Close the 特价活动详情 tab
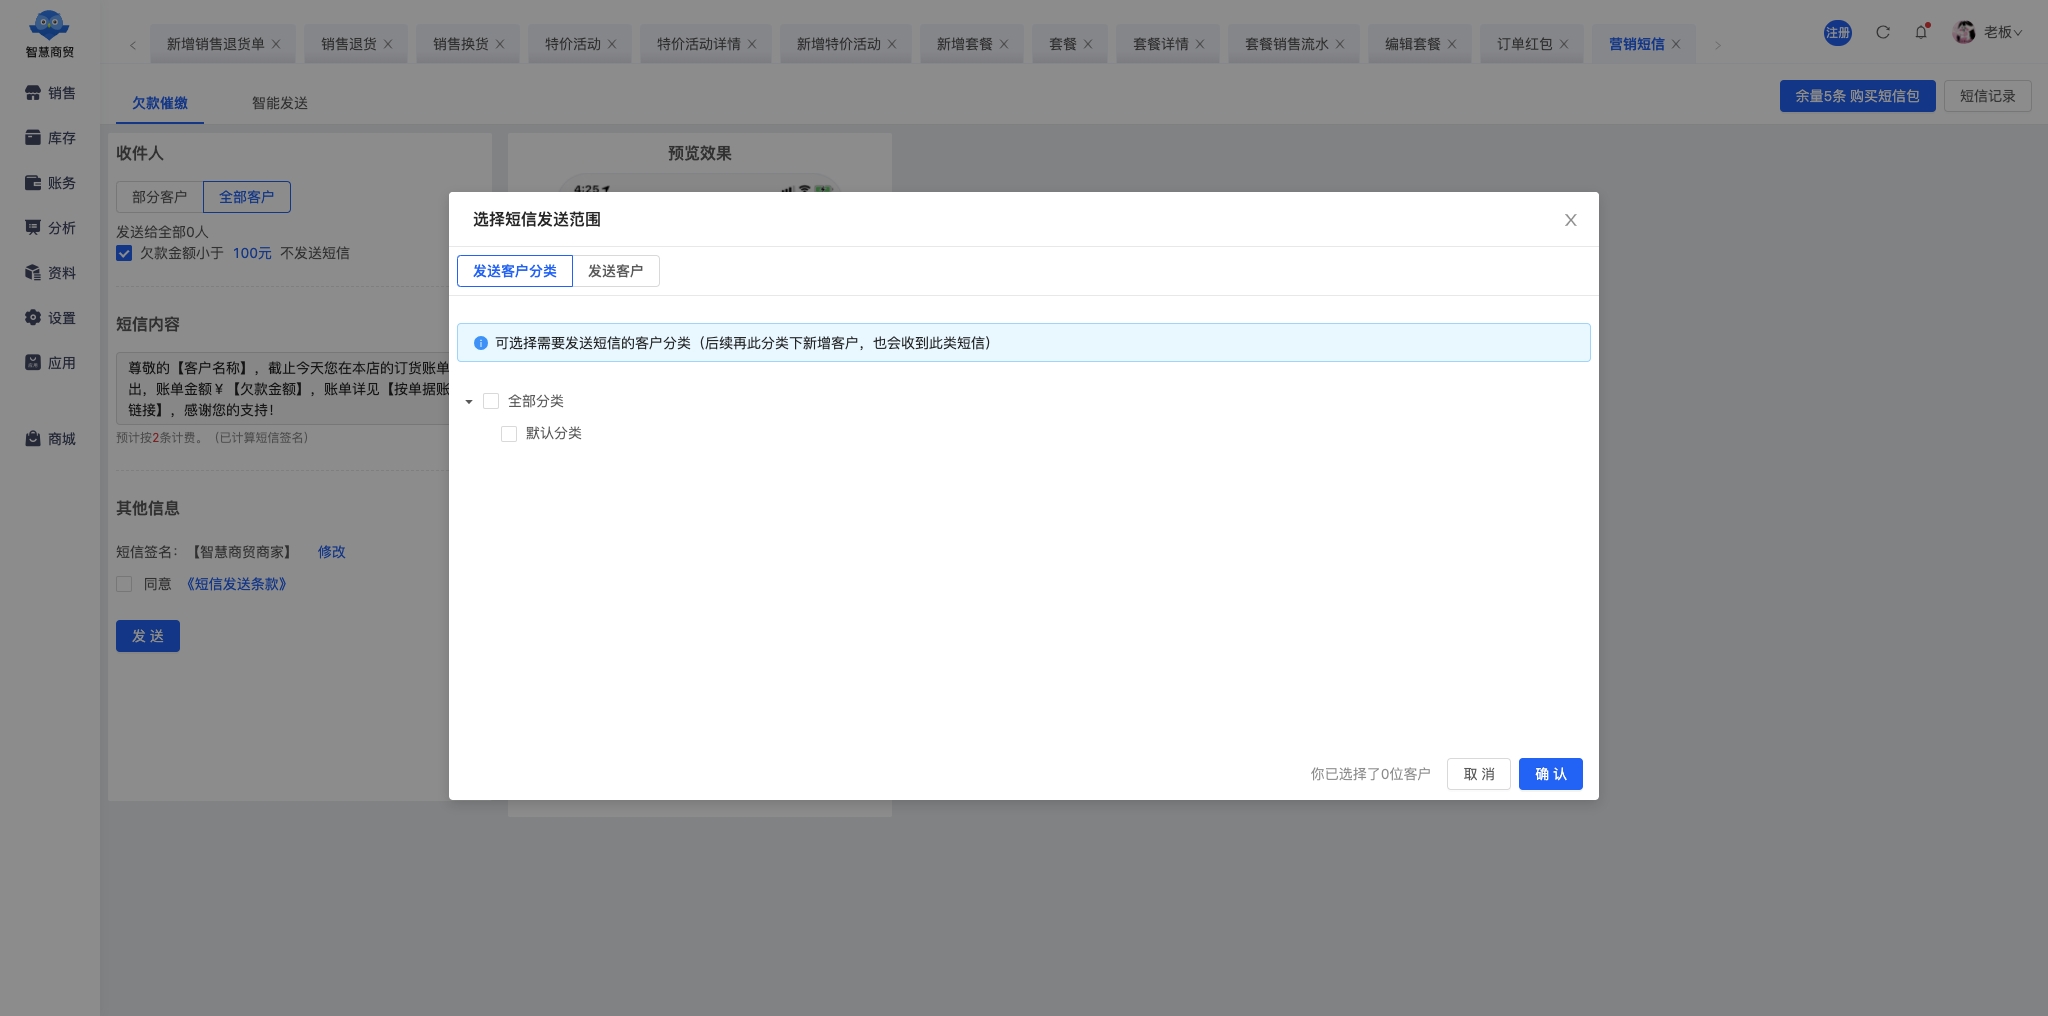The width and height of the screenshot is (2048, 1016). (x=752, y=44)
